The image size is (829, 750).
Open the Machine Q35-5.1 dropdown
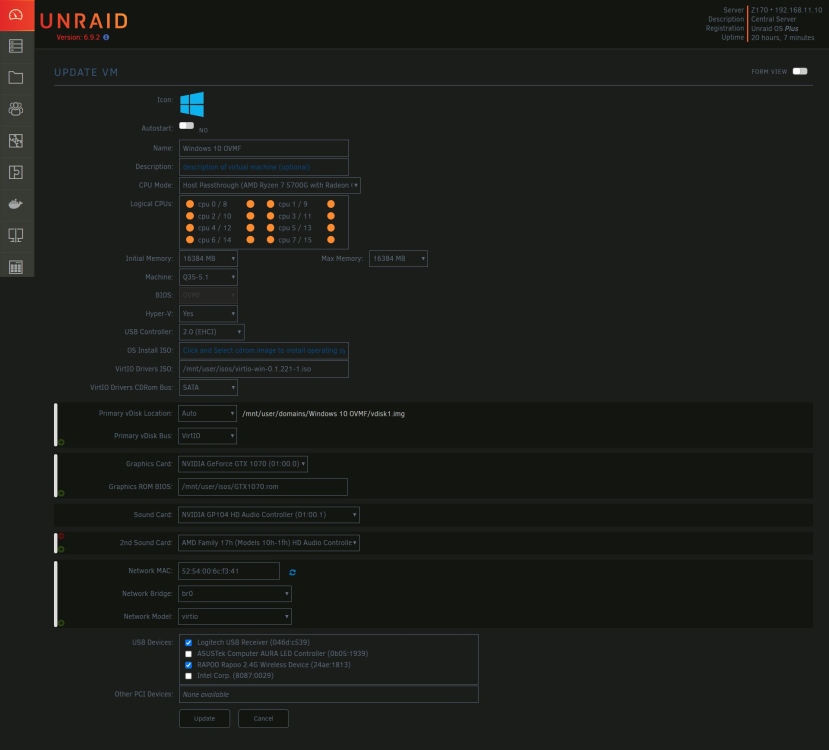point(208,277)
